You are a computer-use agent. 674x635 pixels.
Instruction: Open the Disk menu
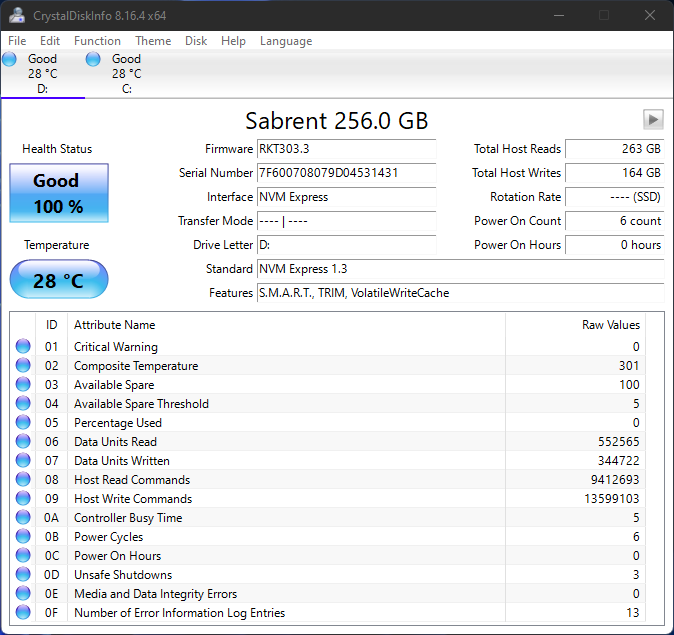196,41
